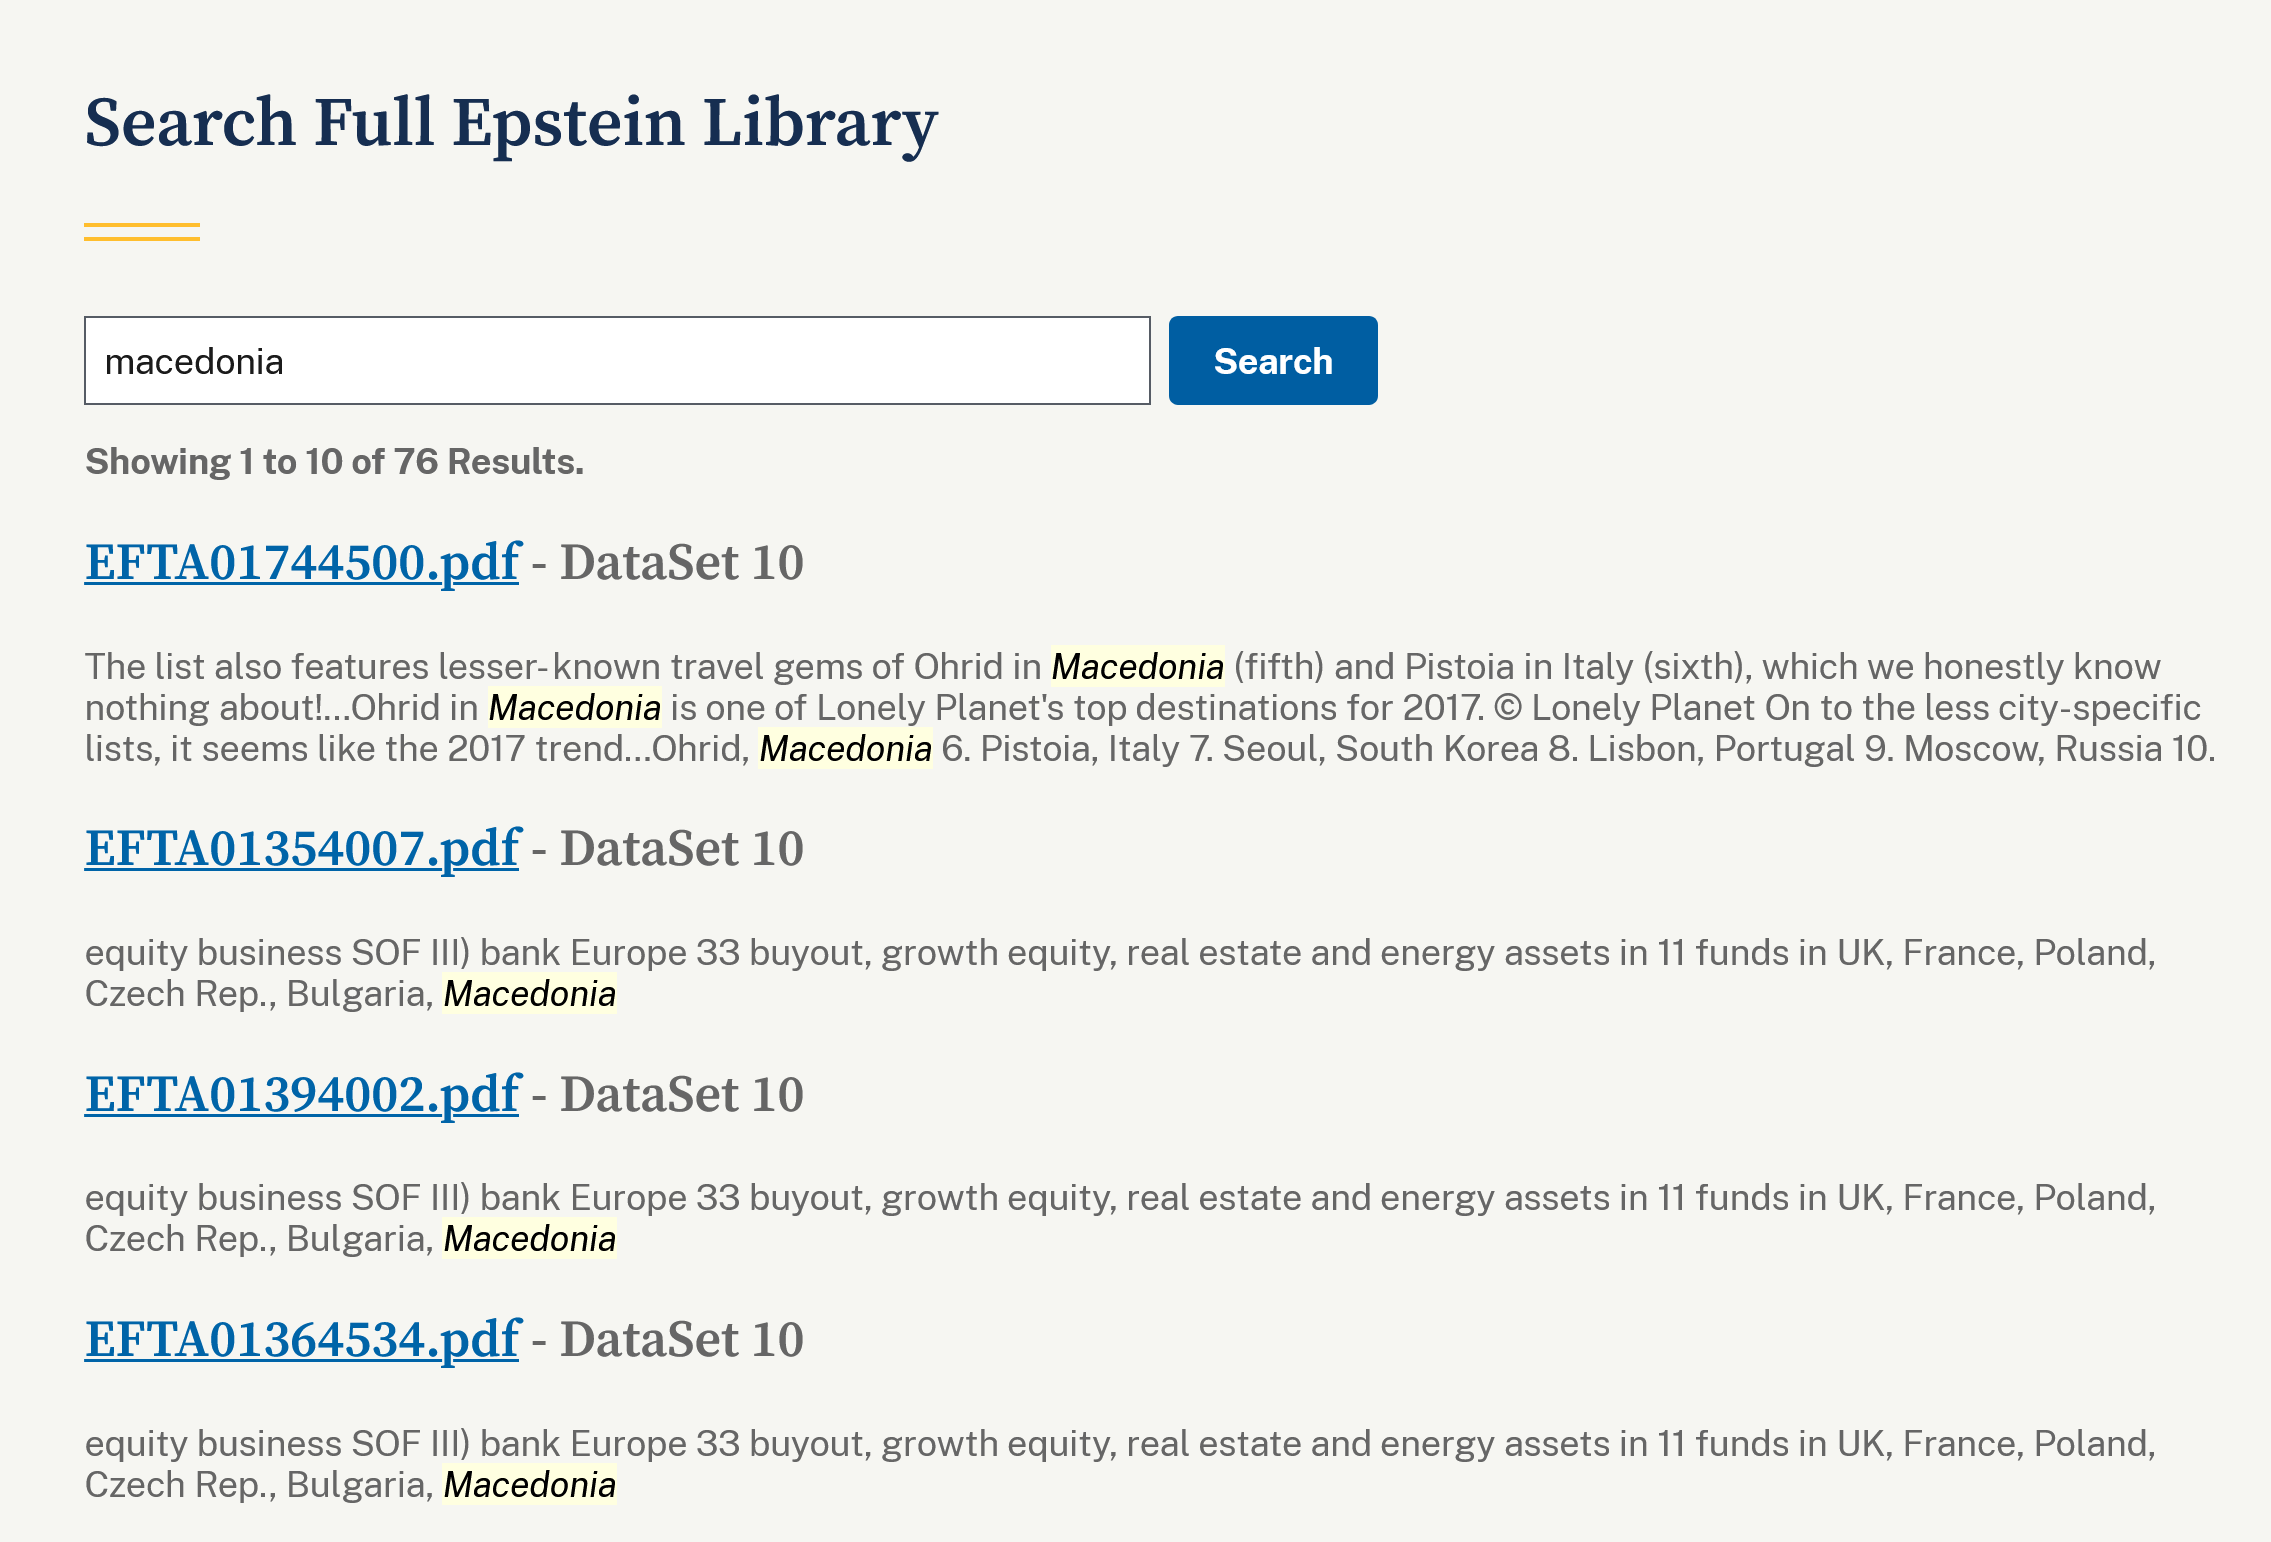Open the EFTA01744500.pdf result link
The height and width of the screenshot is (1542, 2271).
302,562
